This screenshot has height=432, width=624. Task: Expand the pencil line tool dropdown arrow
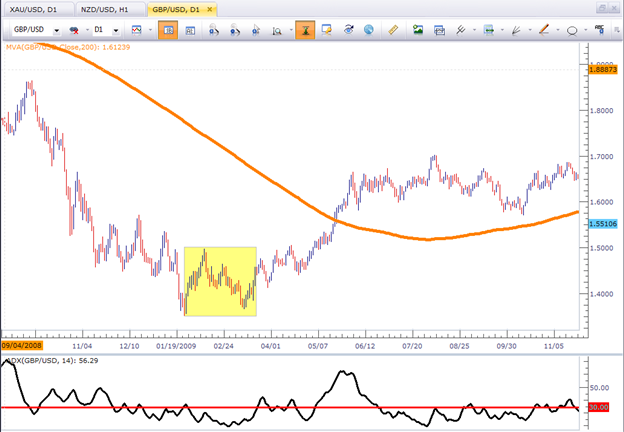pos(558,30)
